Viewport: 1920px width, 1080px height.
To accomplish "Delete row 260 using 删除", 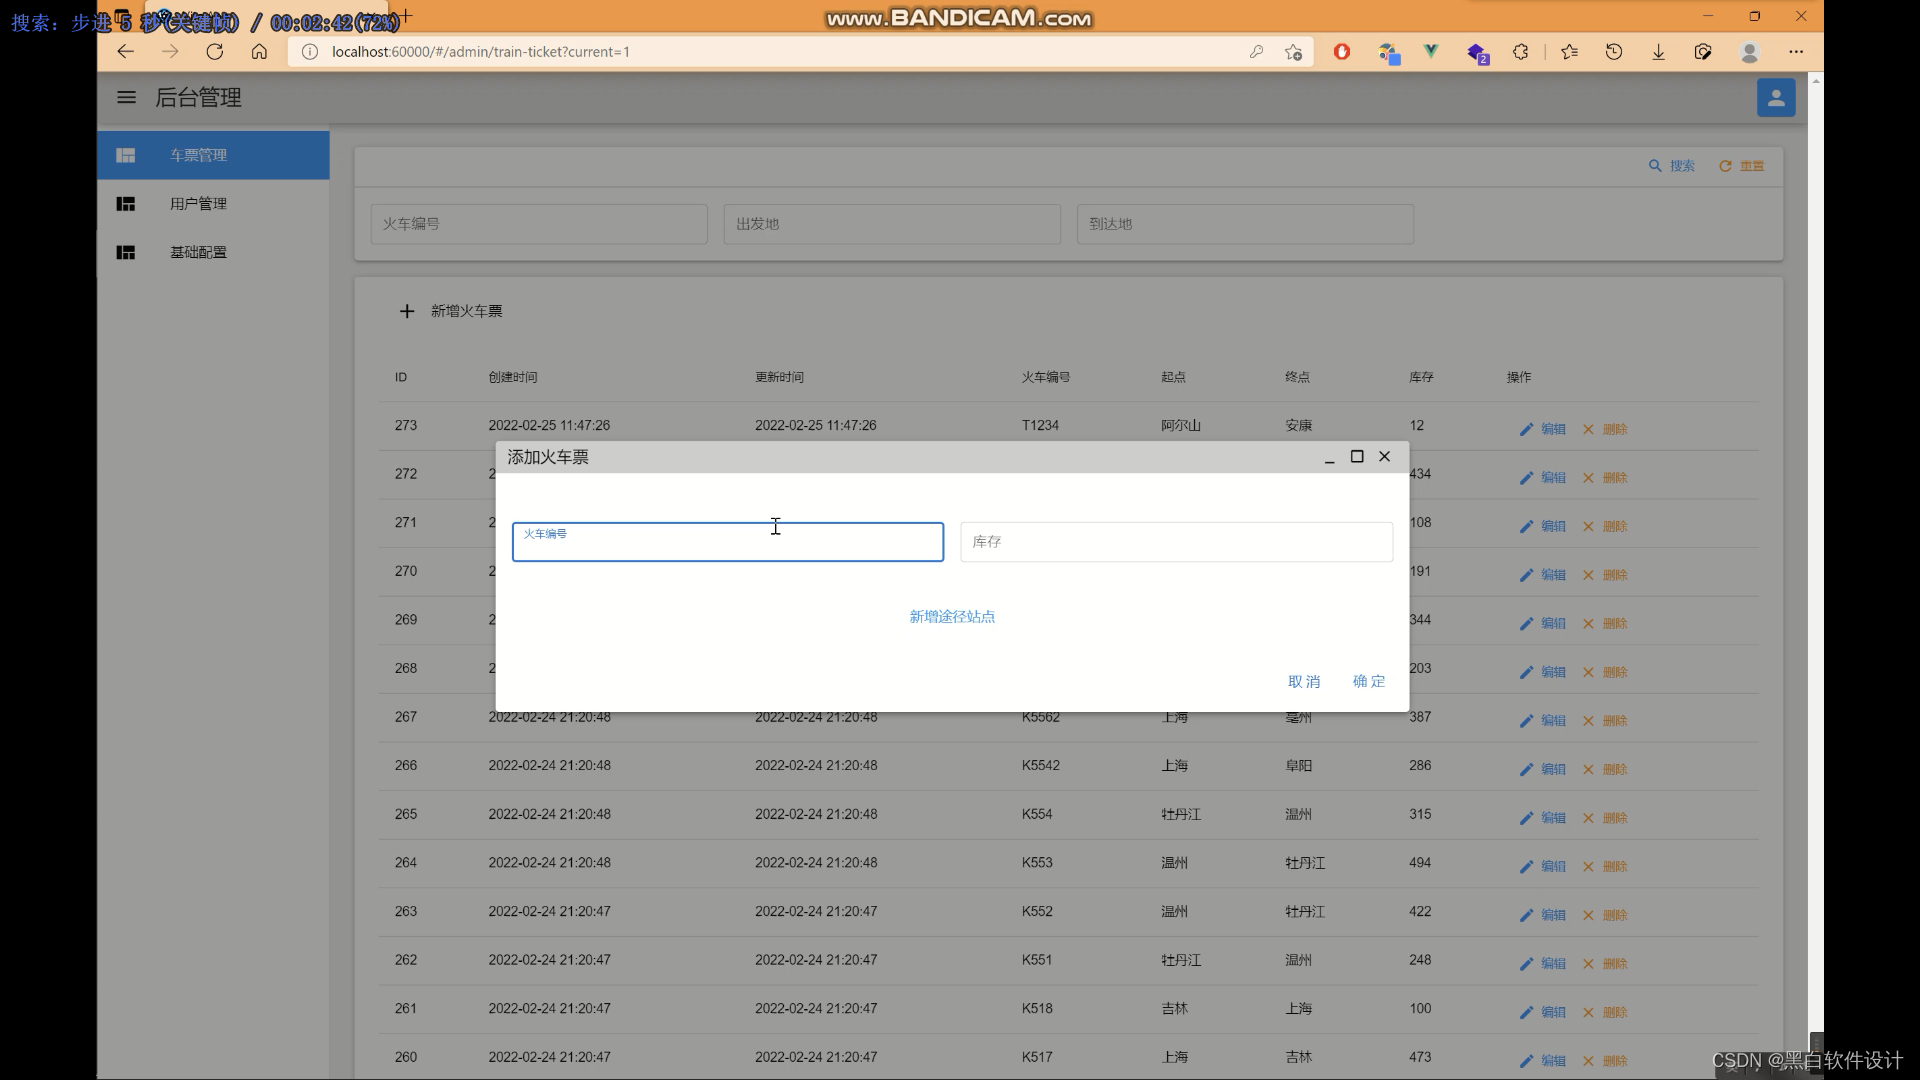I will pyautogui.click(x=1605, y=1061).
